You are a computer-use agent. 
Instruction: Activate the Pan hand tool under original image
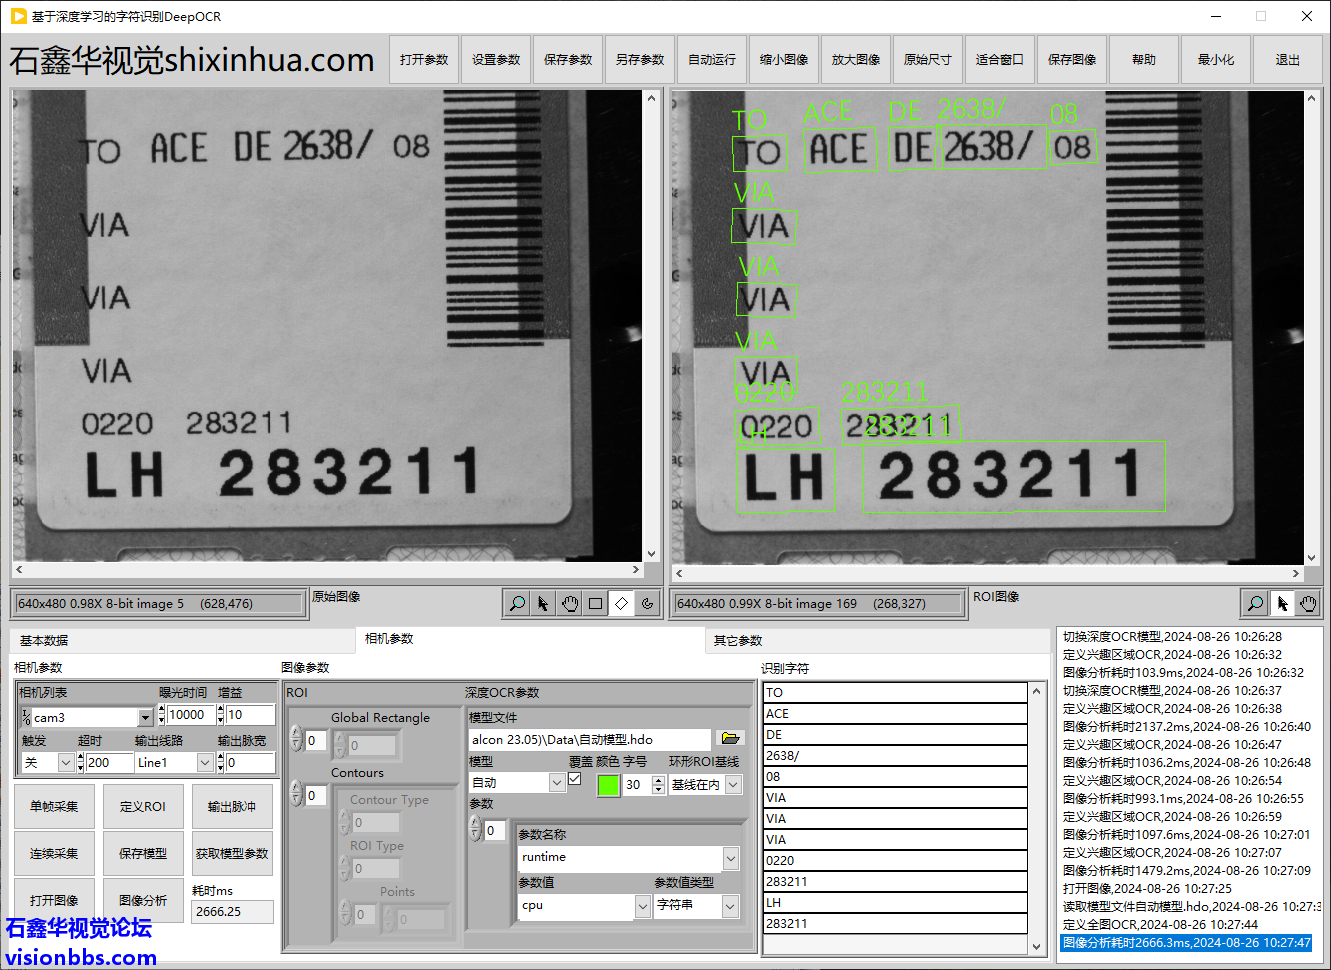[570, 604]
